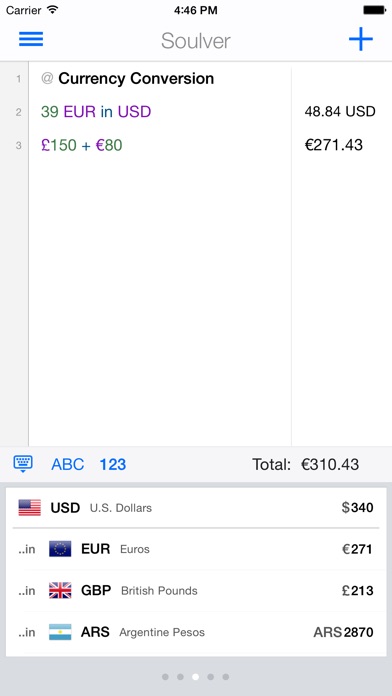Image resolution: width=392 pixels, height=696 pixels.
Task: Go to the first page indicator dot
Action: 165,677
